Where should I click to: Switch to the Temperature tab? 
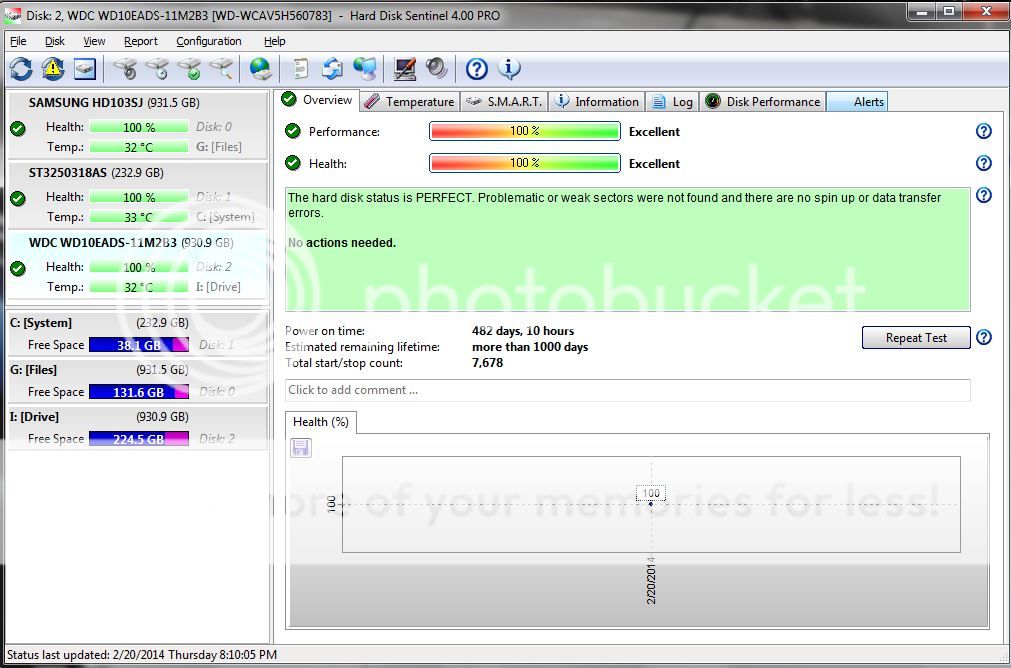click(x=409, y=101)
